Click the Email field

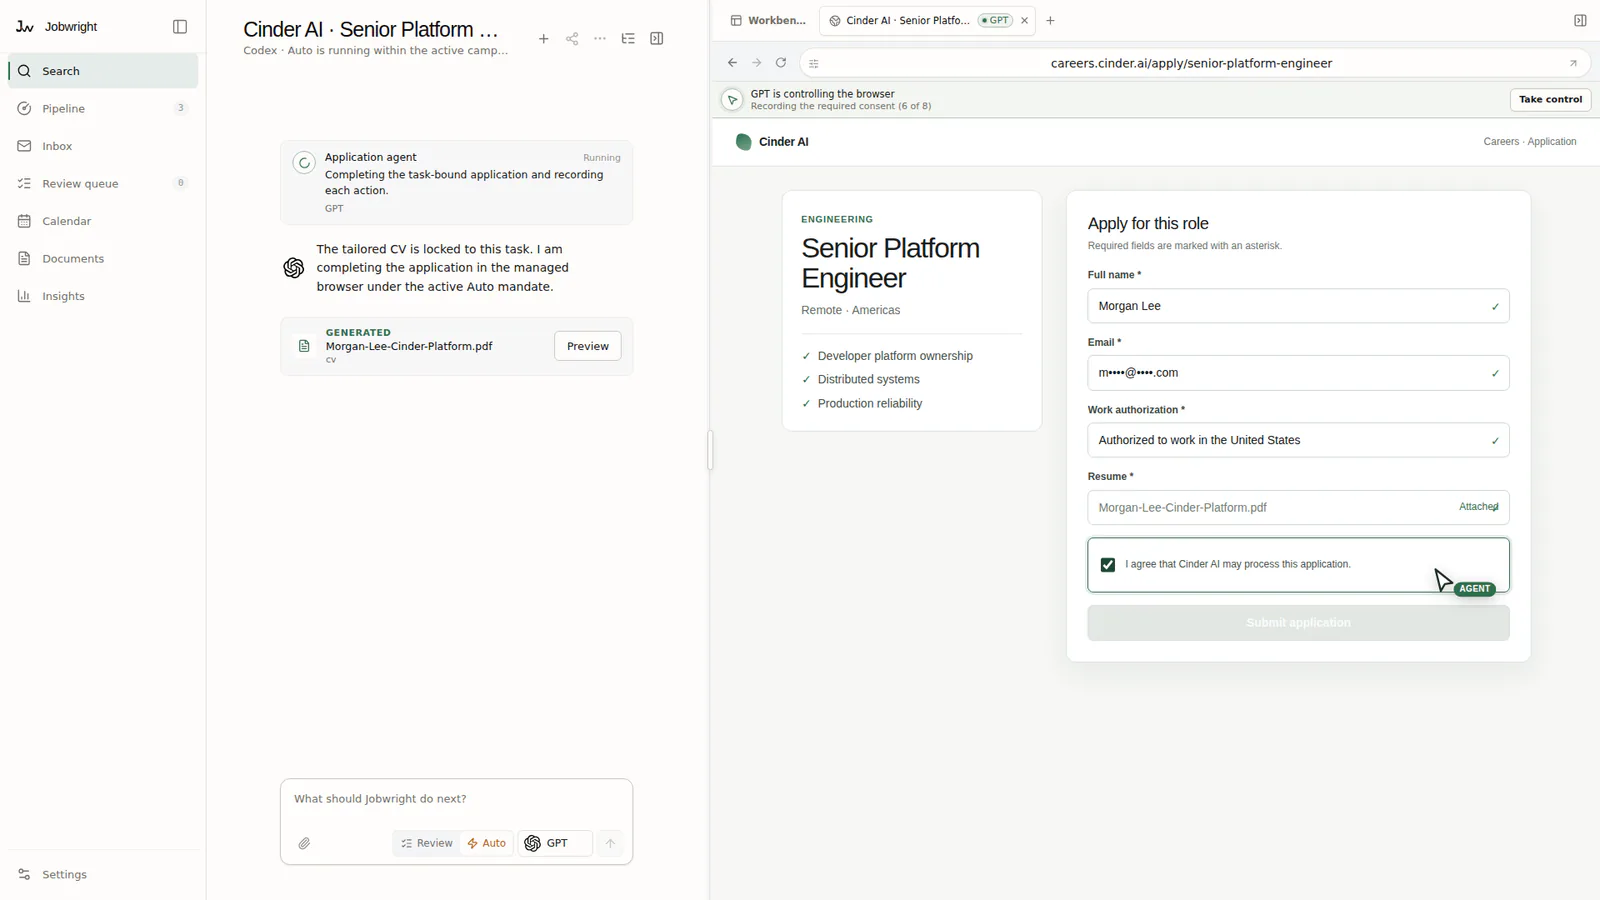point(1298,373)
